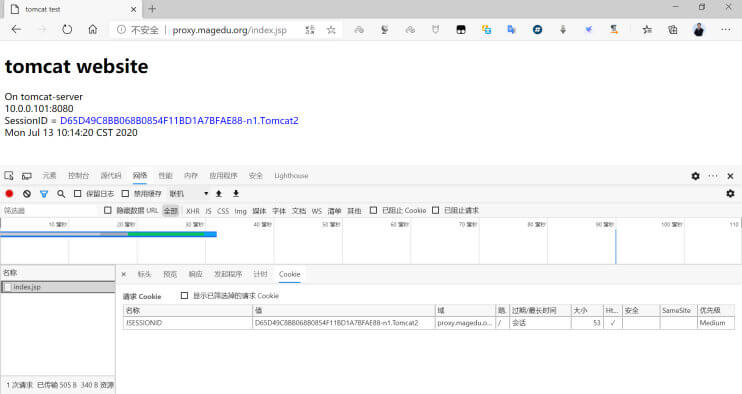Click the network filter text field
The height and width of the screenshot is (394, 742).
[x=50, y=210]
